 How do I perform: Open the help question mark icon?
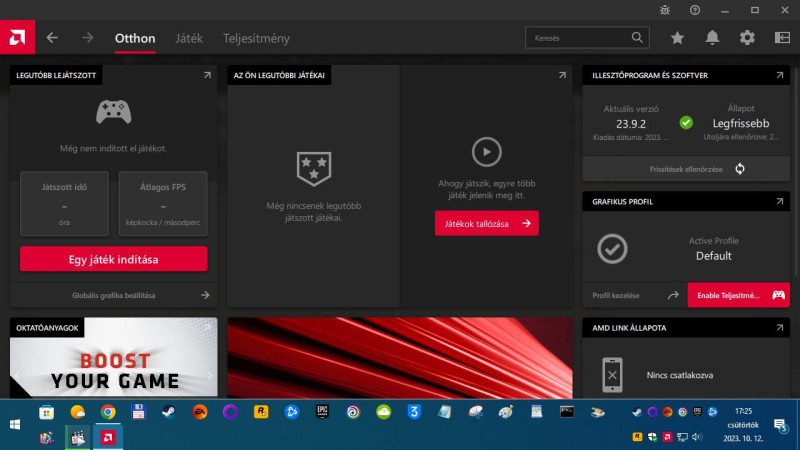click(x=695, y=10)
